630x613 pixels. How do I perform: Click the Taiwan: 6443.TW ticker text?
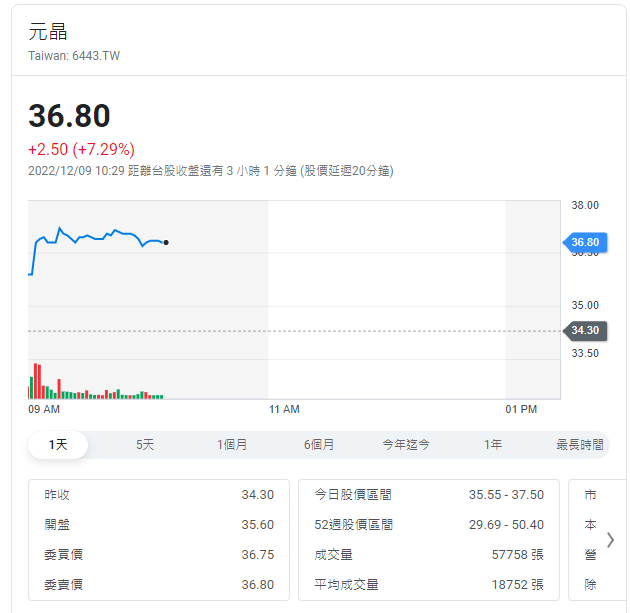coord(74,56)
